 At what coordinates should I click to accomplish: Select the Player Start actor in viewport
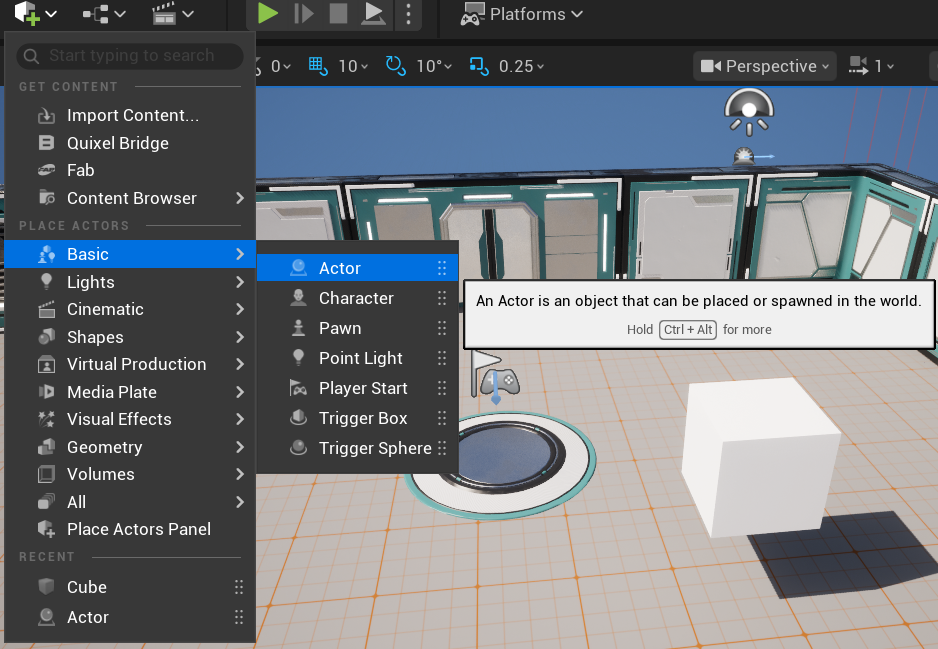pos(495,376)
